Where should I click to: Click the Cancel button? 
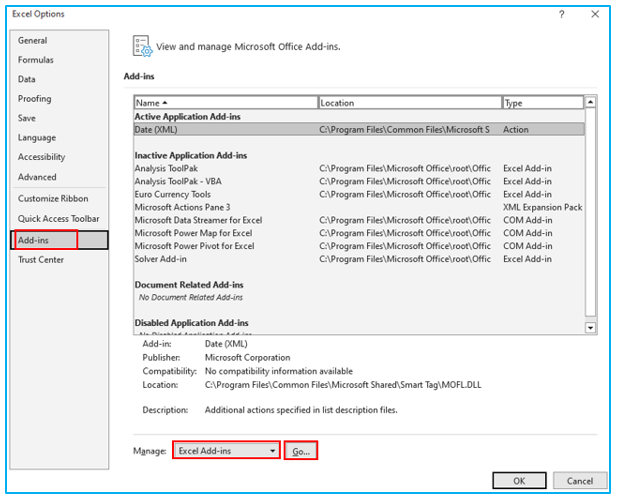(x=580, y=481)
